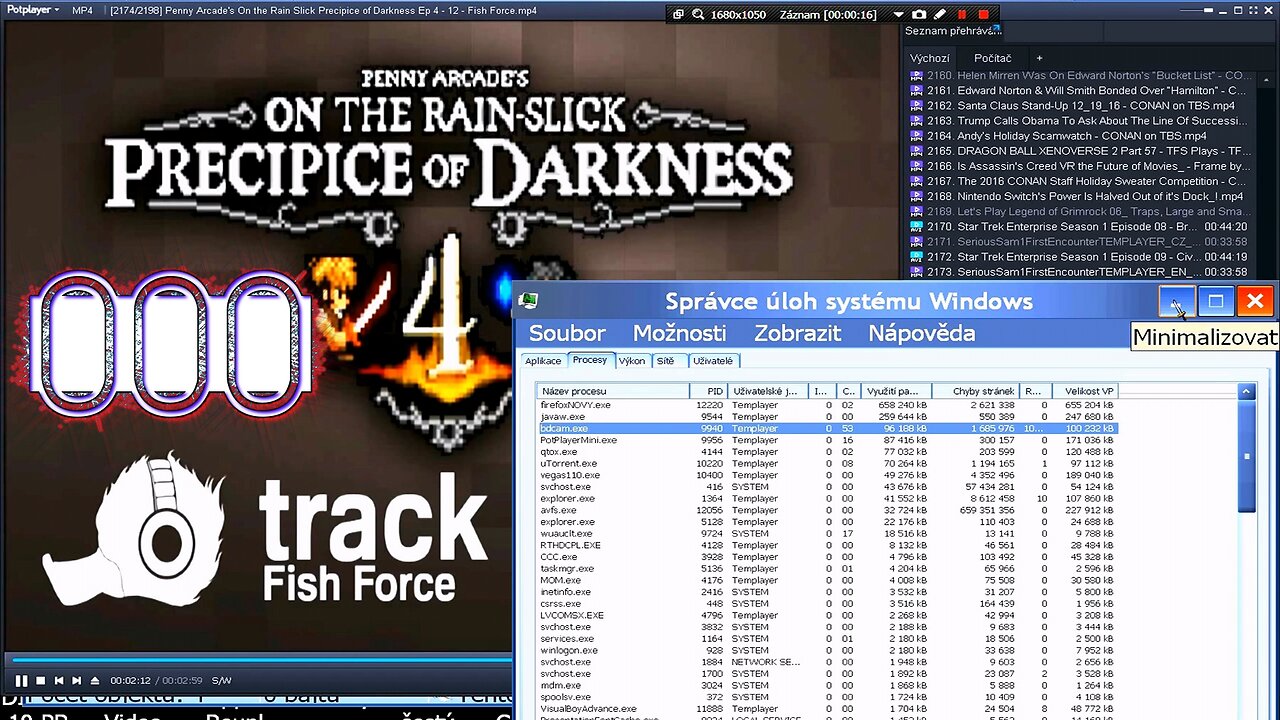This screenshot has width=1280, height=720.
Task: Select playlist item 2172 Star Trek Enterprise Episode 09
Action: pyautogui.click(x=1078, y=257)
